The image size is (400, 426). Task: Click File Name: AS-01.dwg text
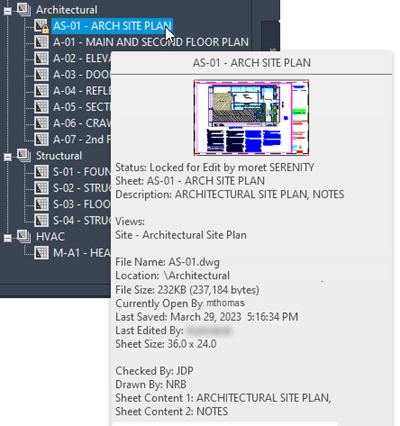point(167,262)
